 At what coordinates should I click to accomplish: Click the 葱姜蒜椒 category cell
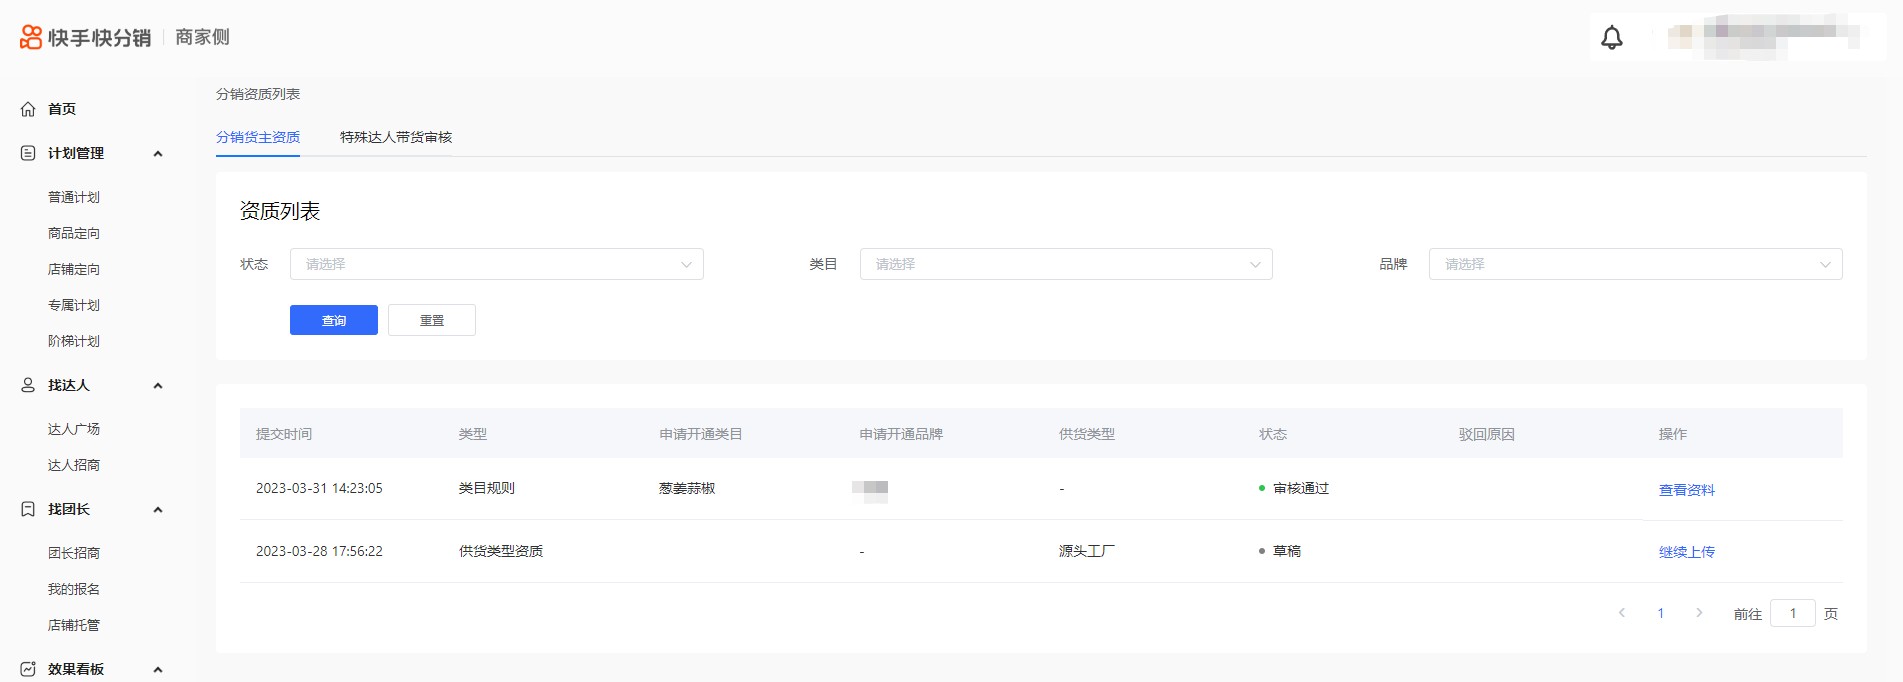(687, 488)
